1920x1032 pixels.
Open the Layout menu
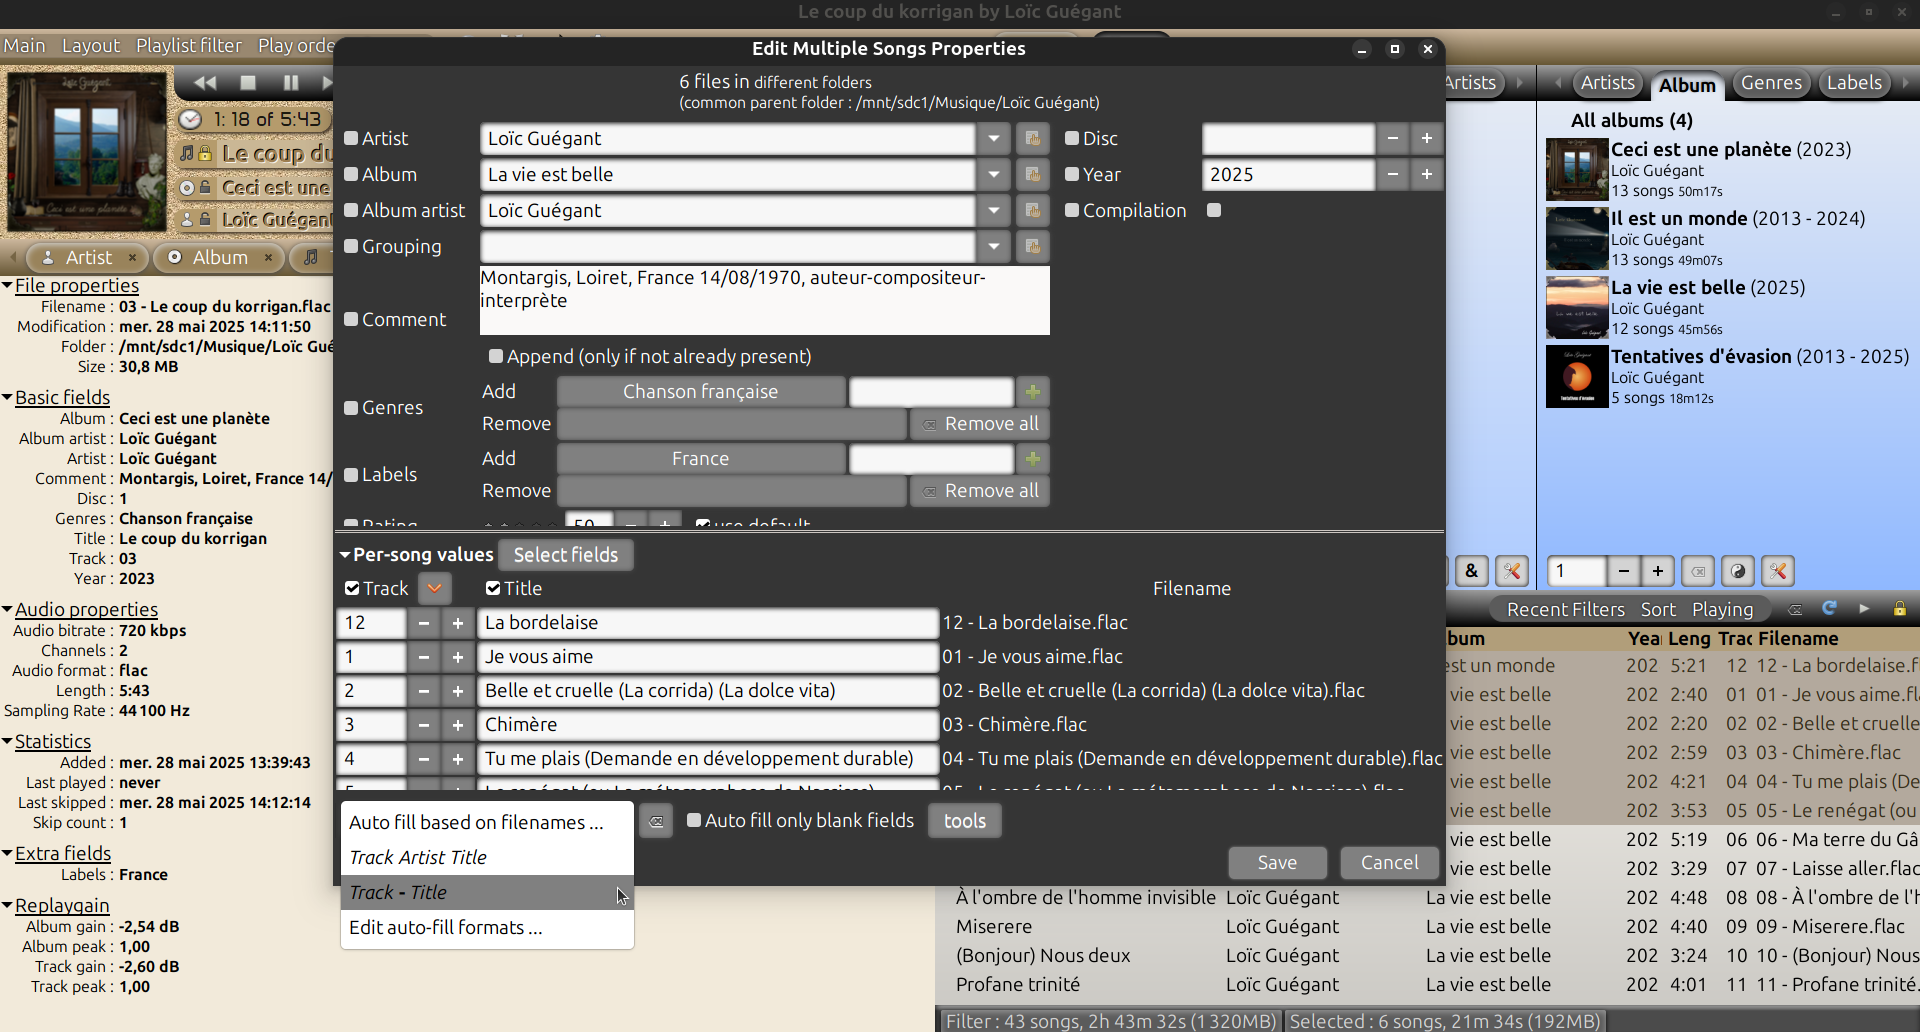[91, 45]
